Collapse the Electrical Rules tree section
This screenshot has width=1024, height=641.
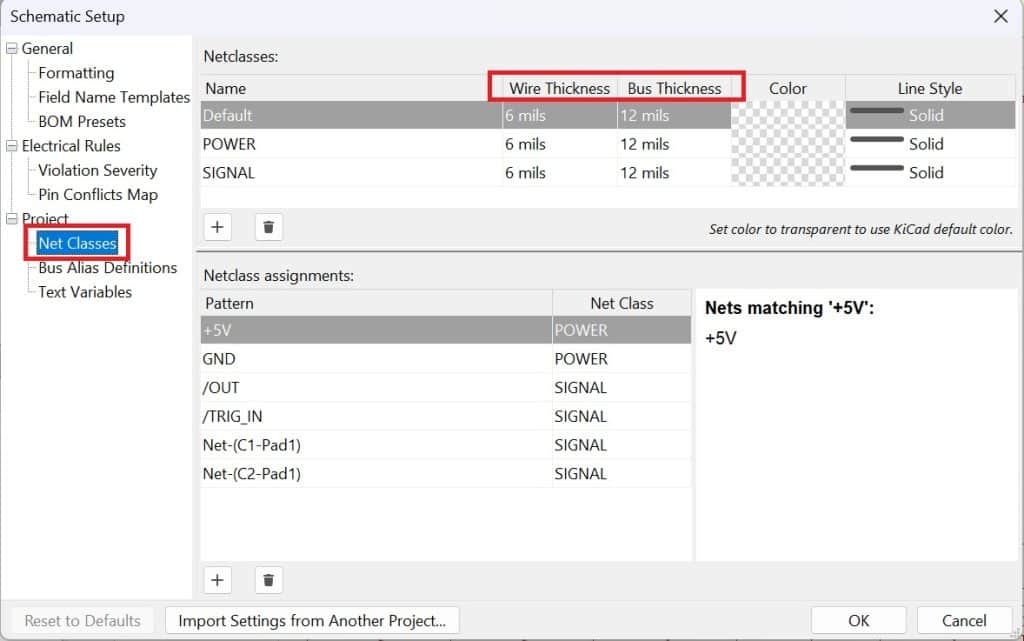tap(12, 146)
